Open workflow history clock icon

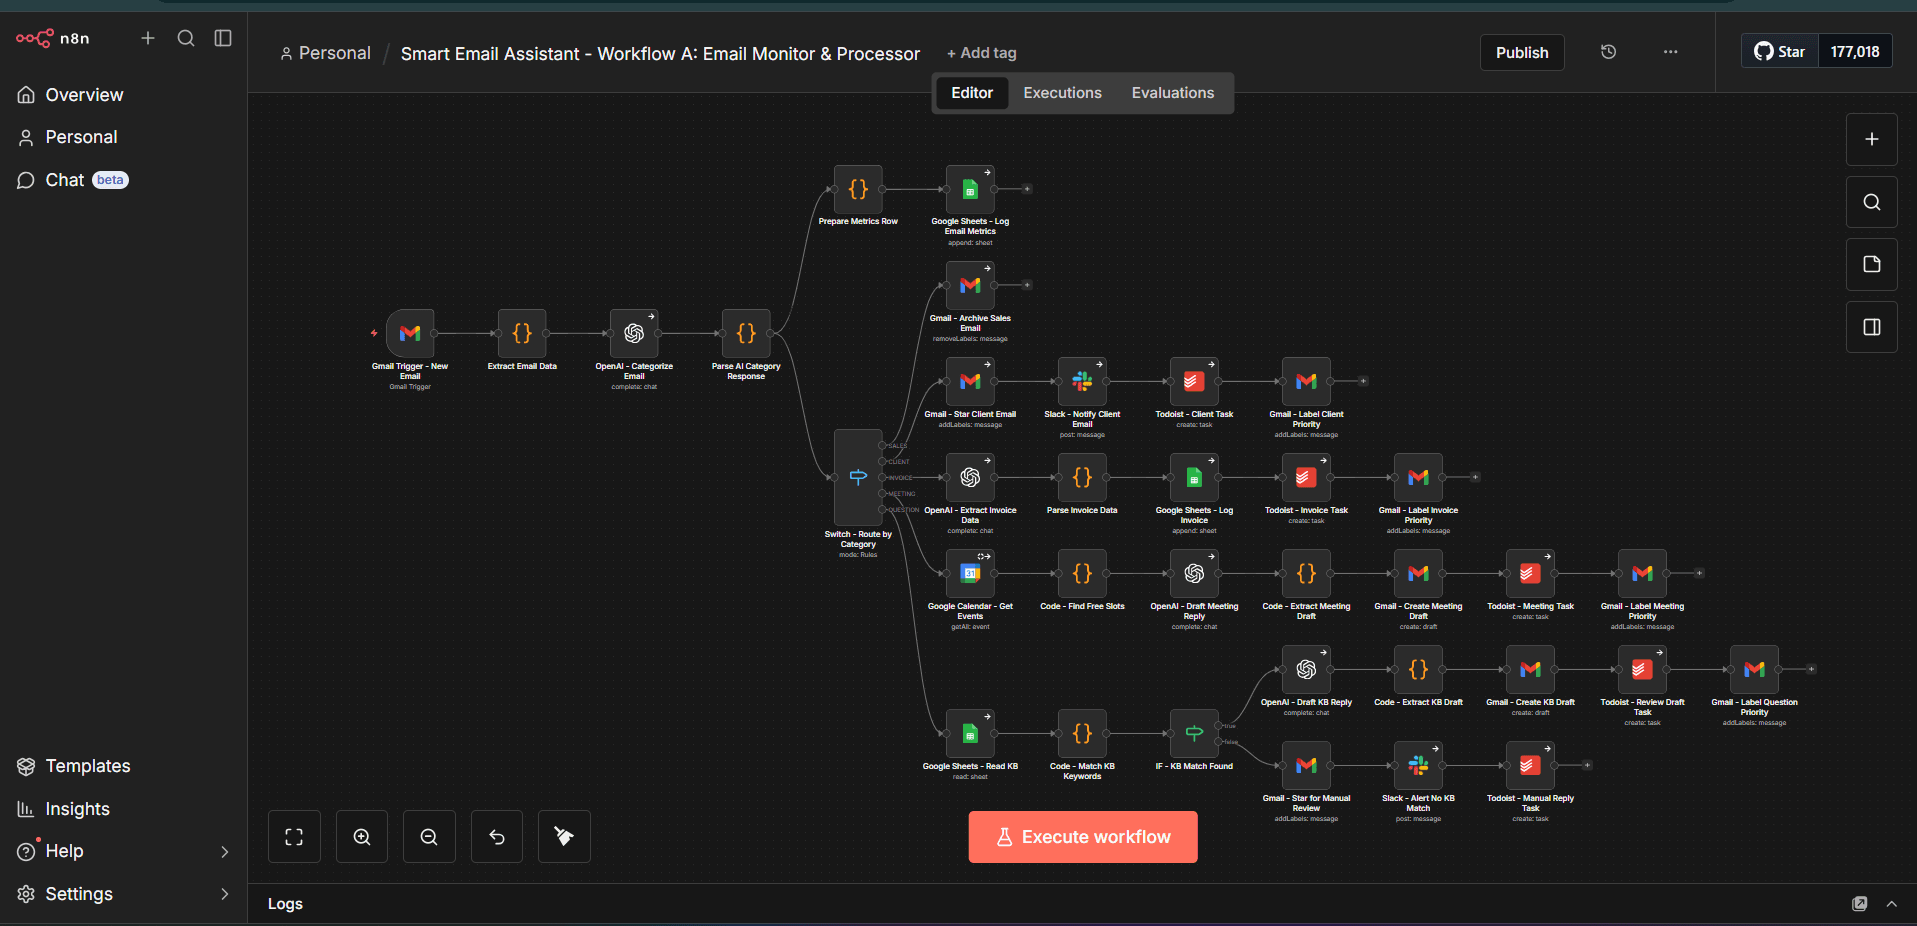[x=1608, y=52]
